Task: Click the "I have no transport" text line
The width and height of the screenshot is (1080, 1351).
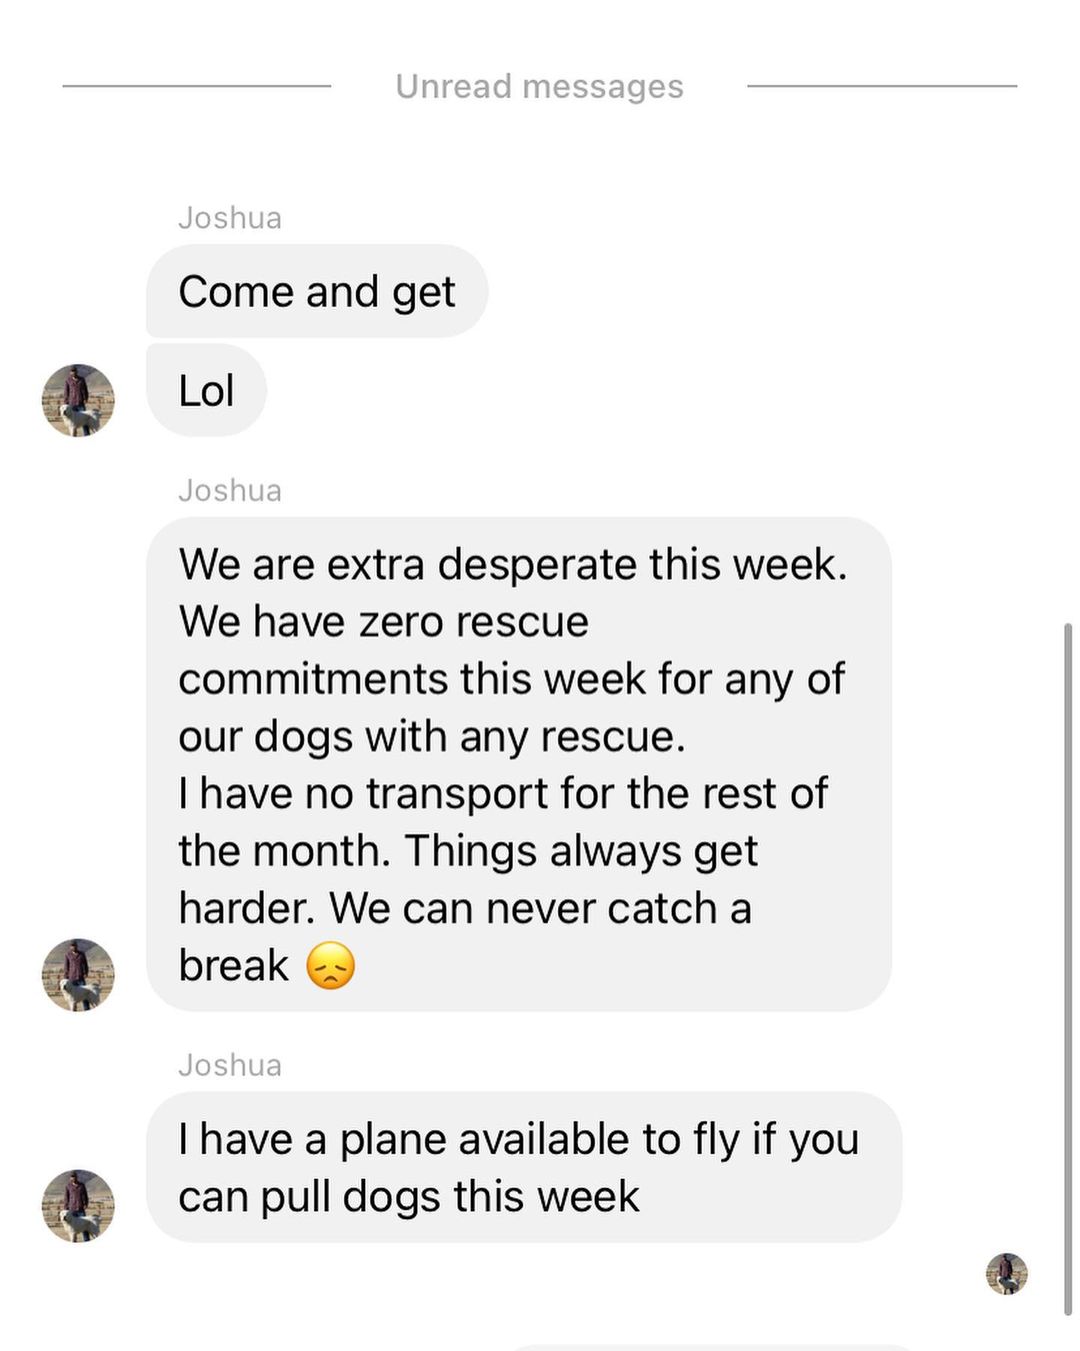Action: (x=503, y=794)
